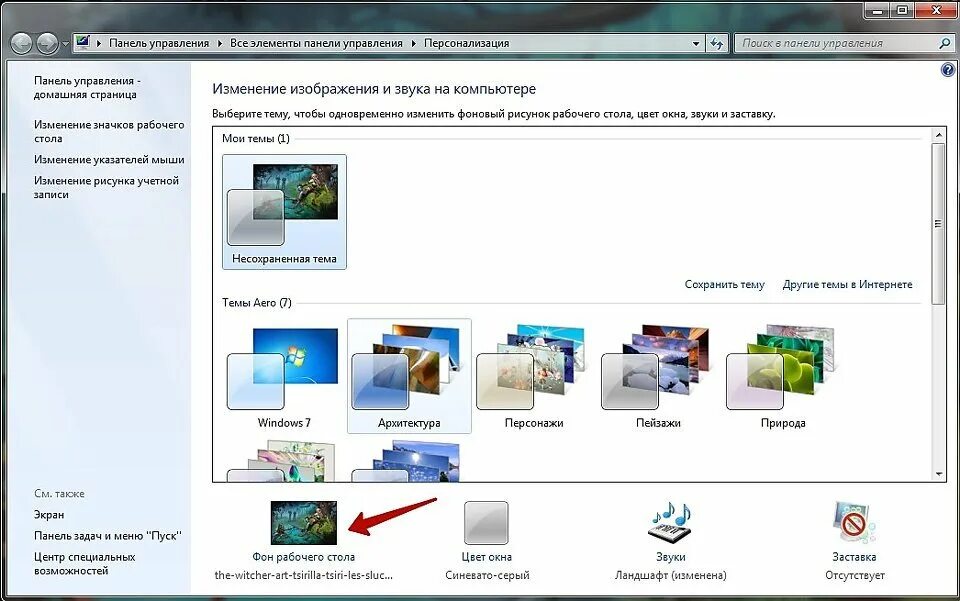
Task: Select the Природа theme
Action: (783, 376)
